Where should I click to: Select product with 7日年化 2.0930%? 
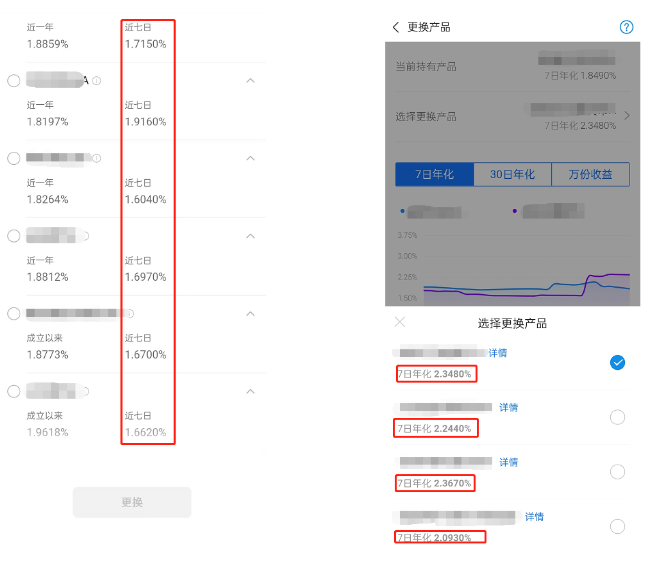617,526
